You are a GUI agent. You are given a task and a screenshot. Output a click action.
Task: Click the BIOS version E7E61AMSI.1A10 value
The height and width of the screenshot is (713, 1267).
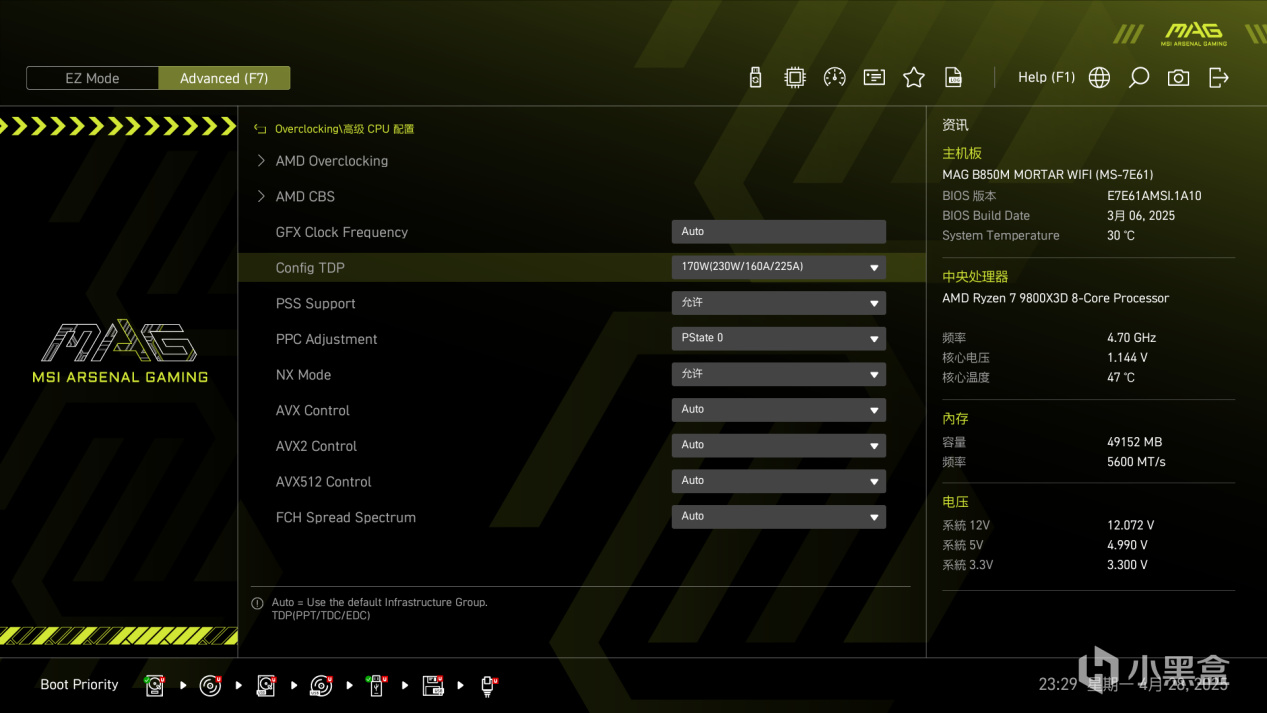coord(1154,196)
